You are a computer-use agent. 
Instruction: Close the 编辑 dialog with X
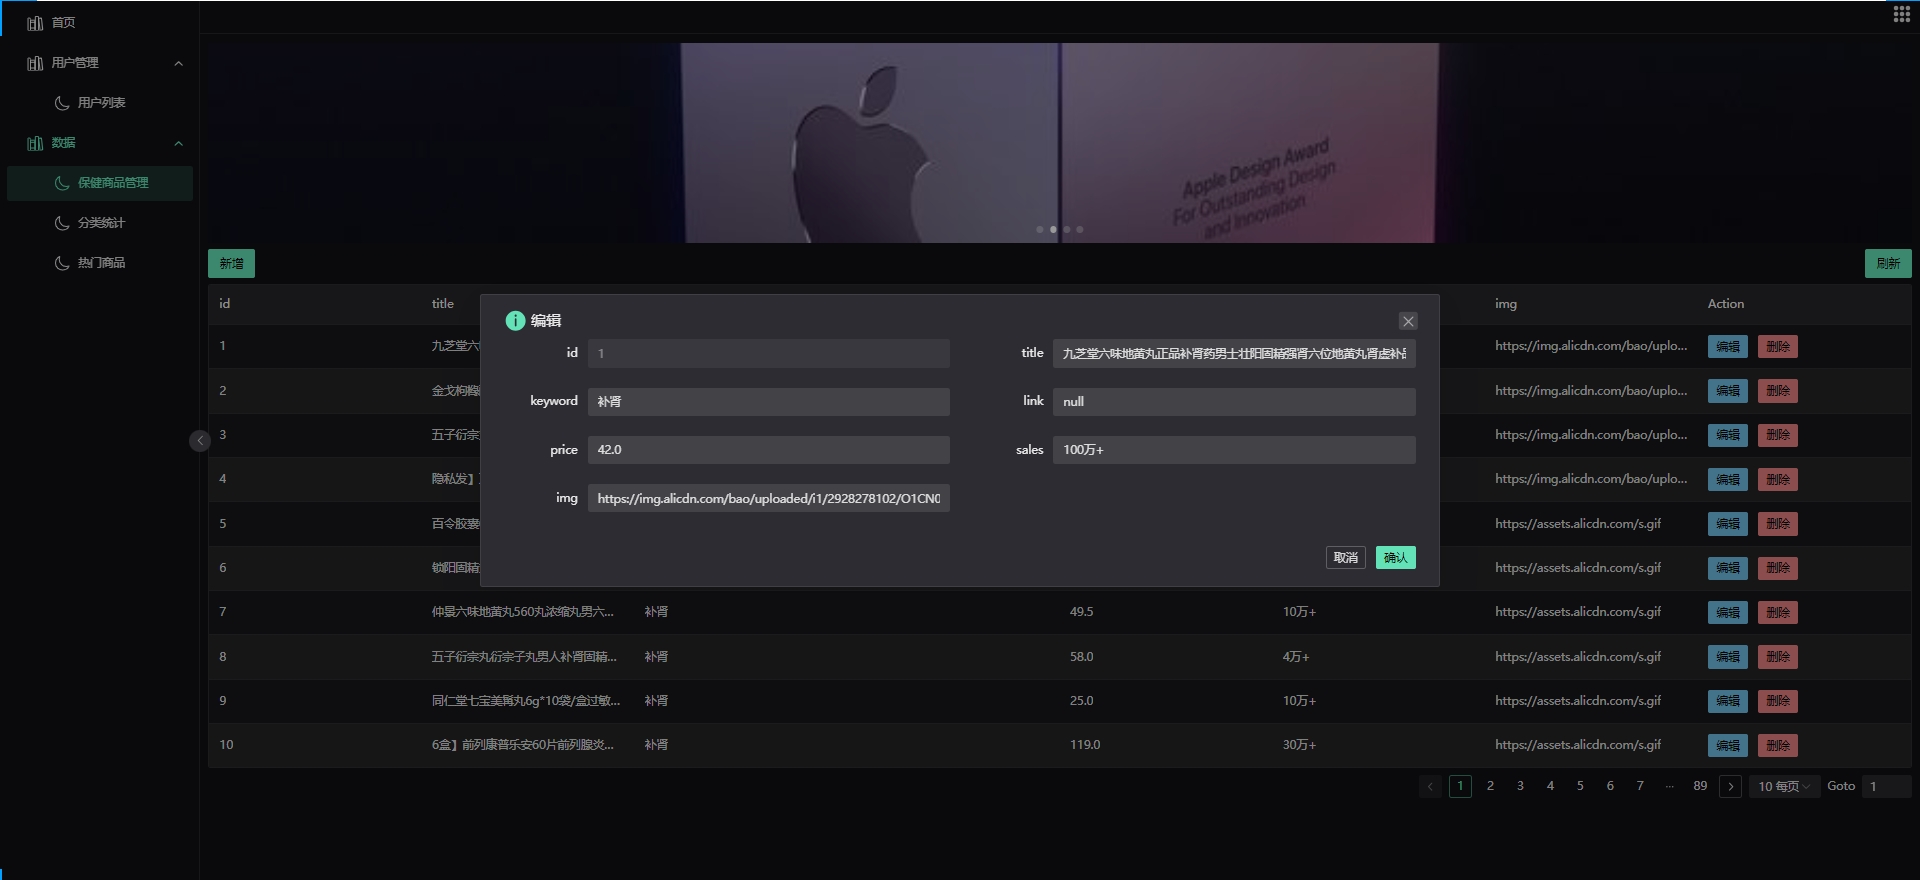pos(1408,321)
